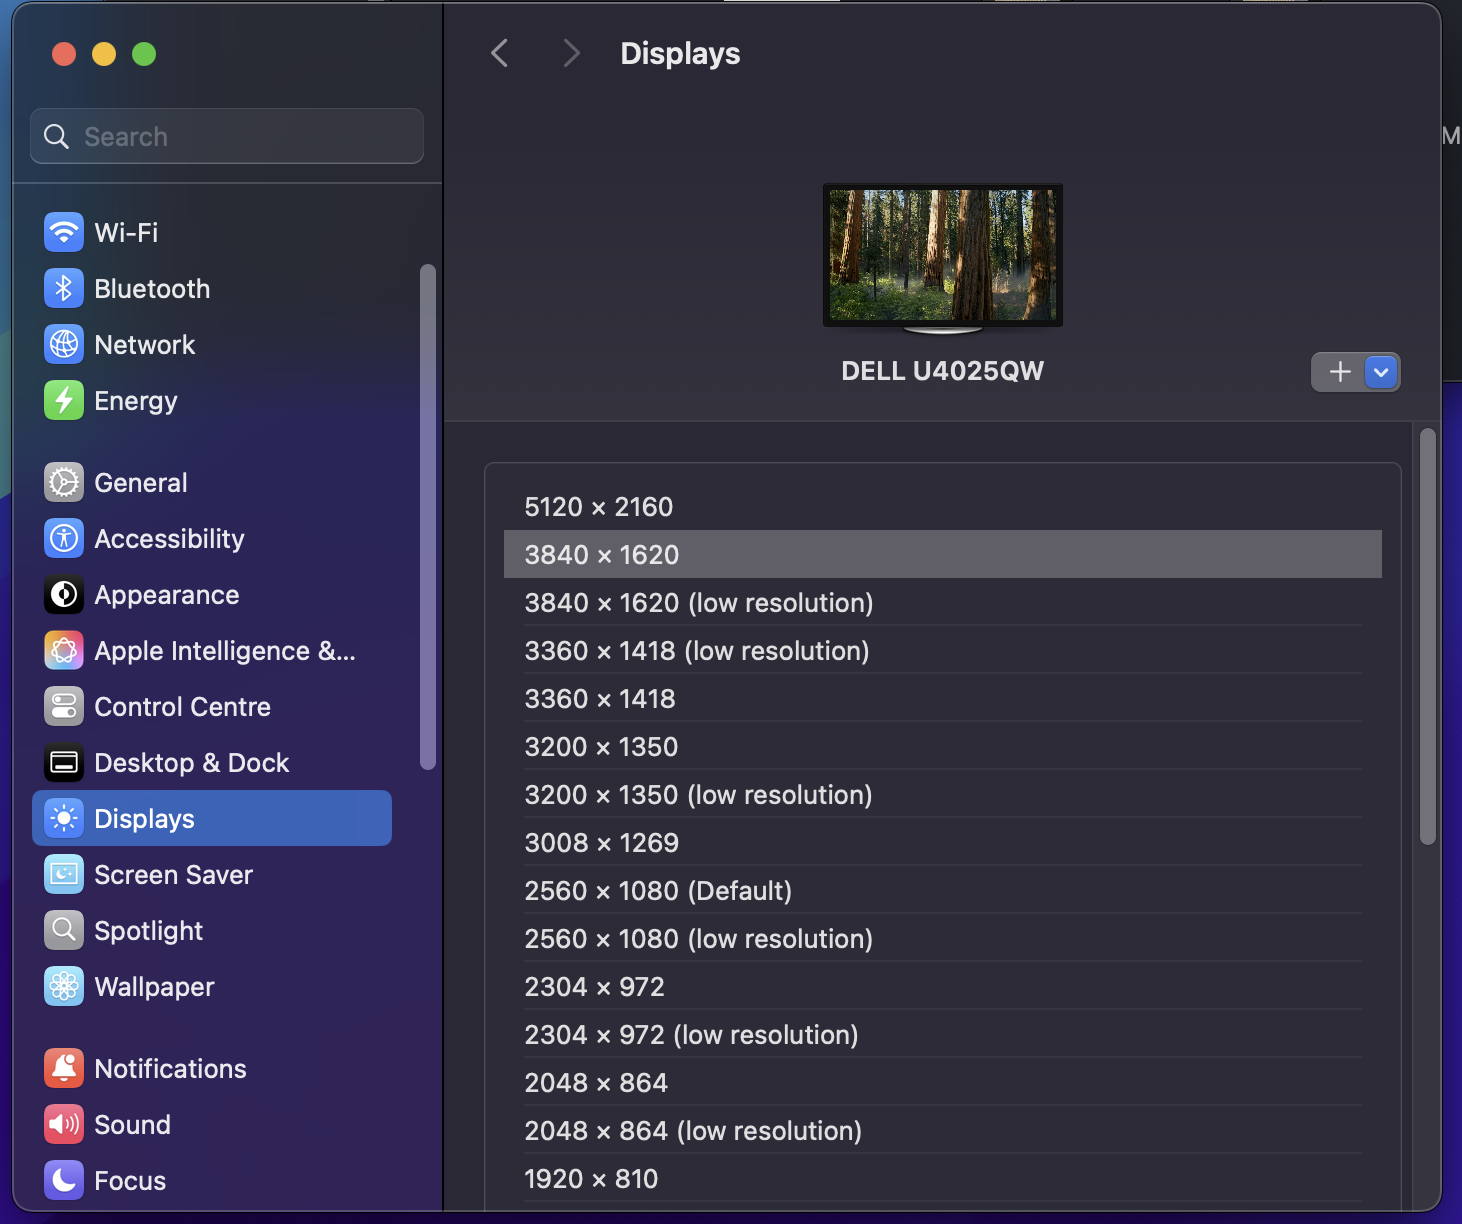Minimize the System Settings window
Image resolution: width=1462 pixels, height=1224 pixels.
coord(104,54)
